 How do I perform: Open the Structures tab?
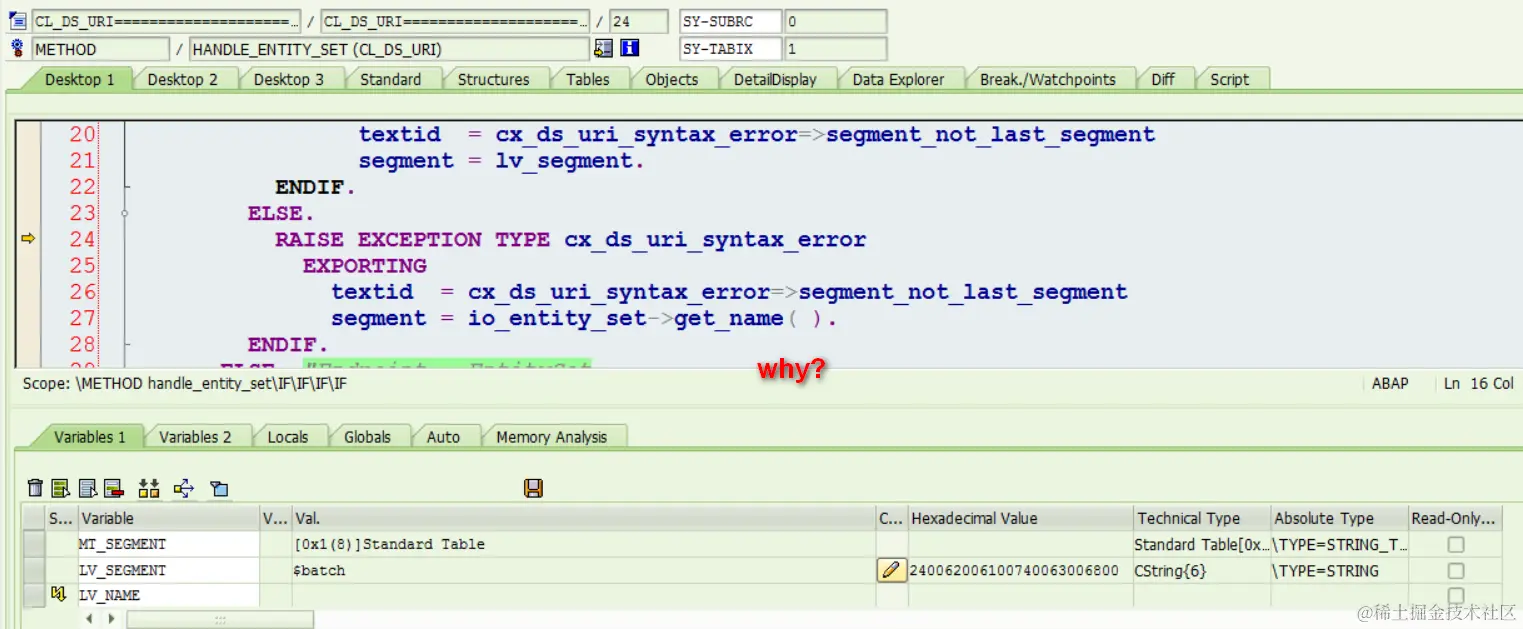coord(493,79)
